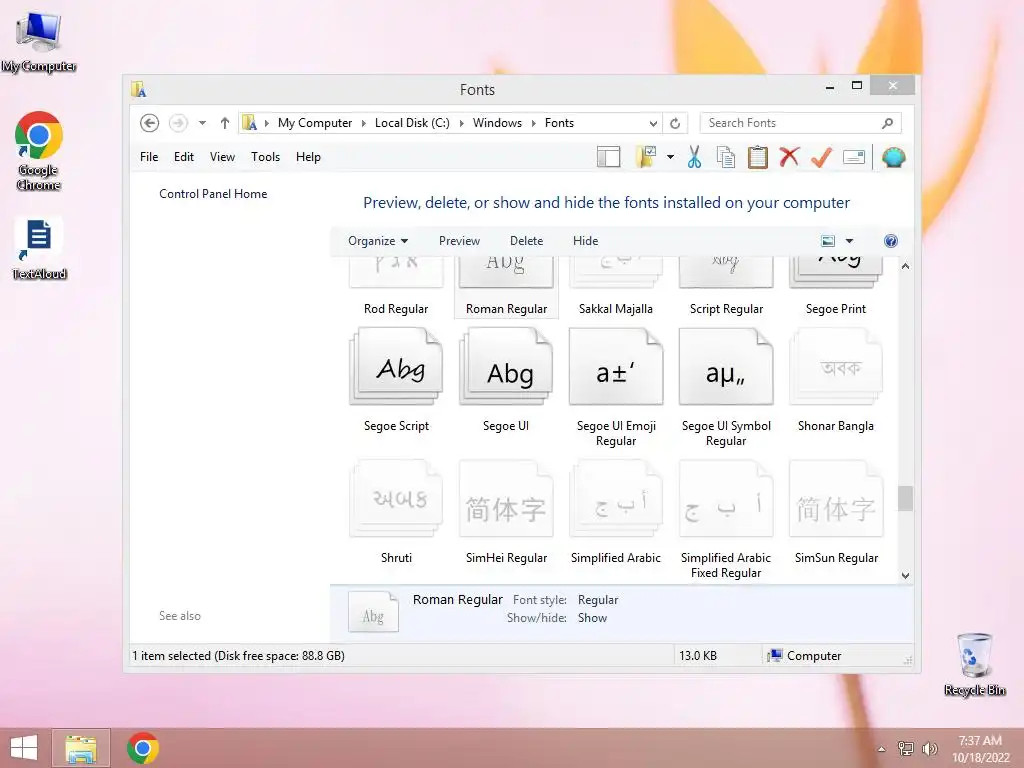
Task: Expand the view options dropdown arrow
Action: (x=849, y=241)
